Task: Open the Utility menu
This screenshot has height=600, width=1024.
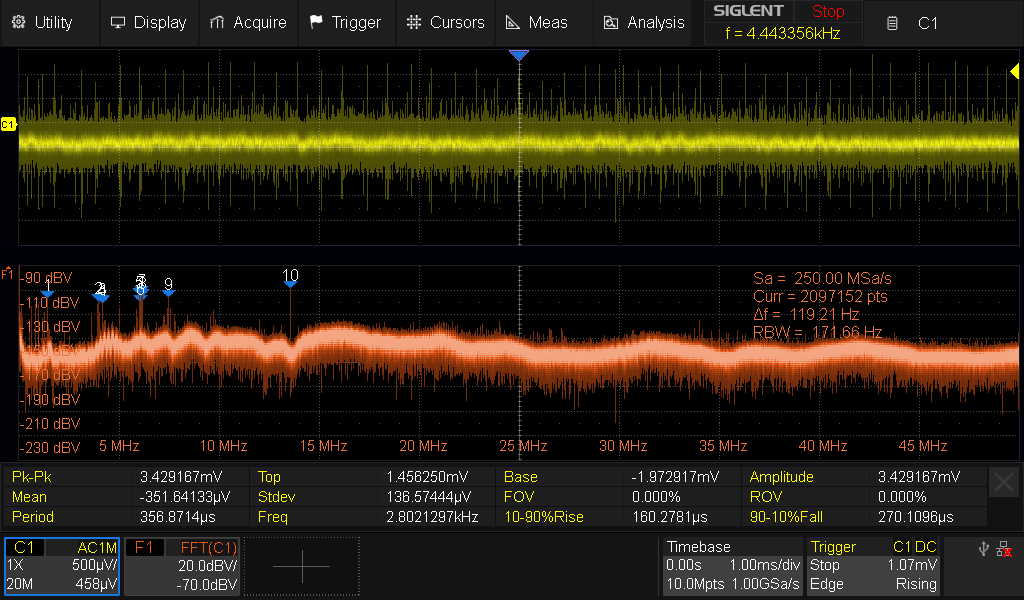Action: 42,22
